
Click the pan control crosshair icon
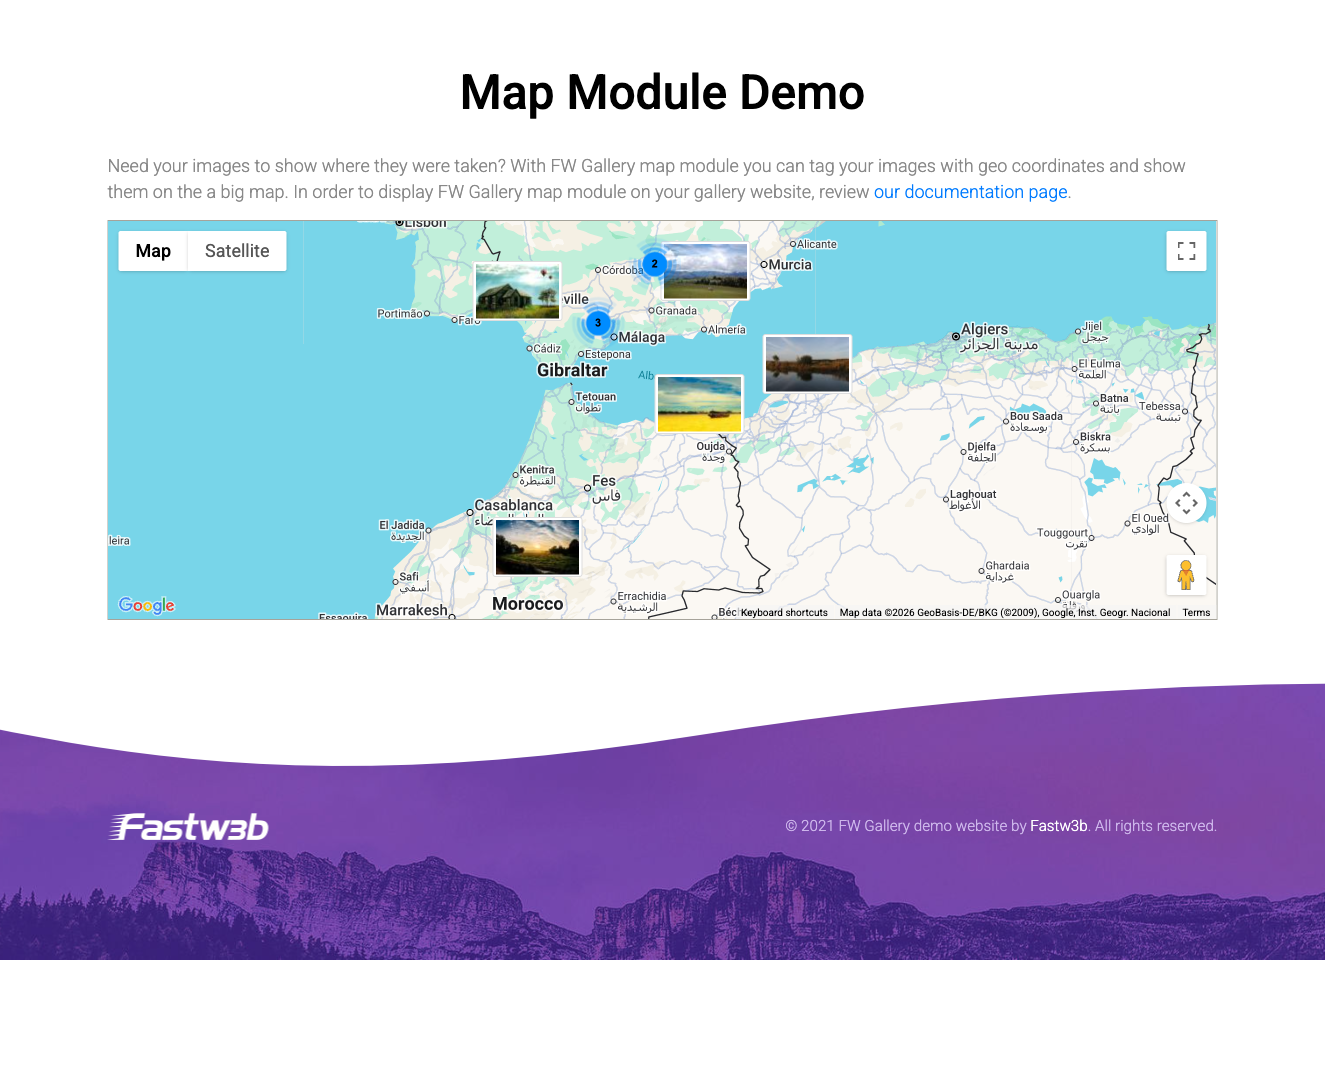[1186, 503]
